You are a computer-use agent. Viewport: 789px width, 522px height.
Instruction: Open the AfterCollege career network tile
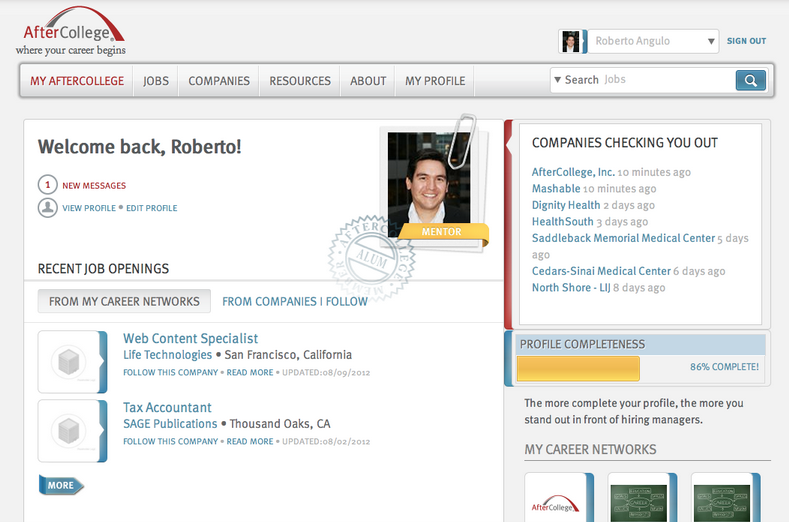[556, 499]
